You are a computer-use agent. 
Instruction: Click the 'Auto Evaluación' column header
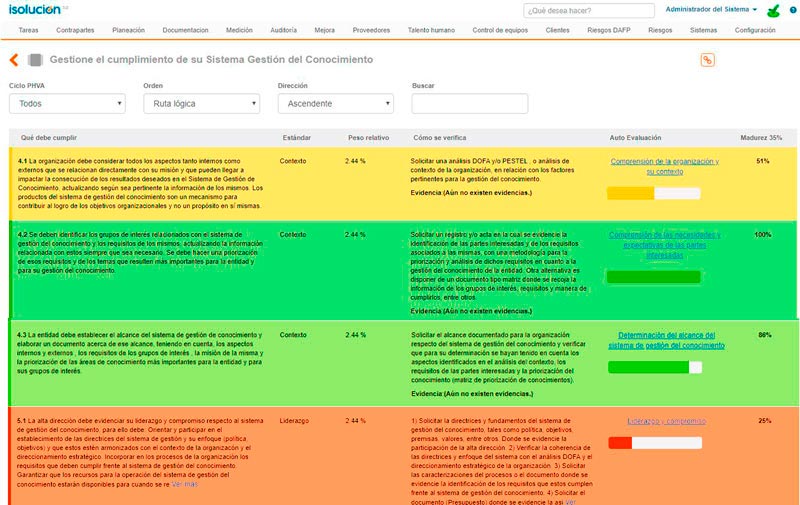(635, 138)
